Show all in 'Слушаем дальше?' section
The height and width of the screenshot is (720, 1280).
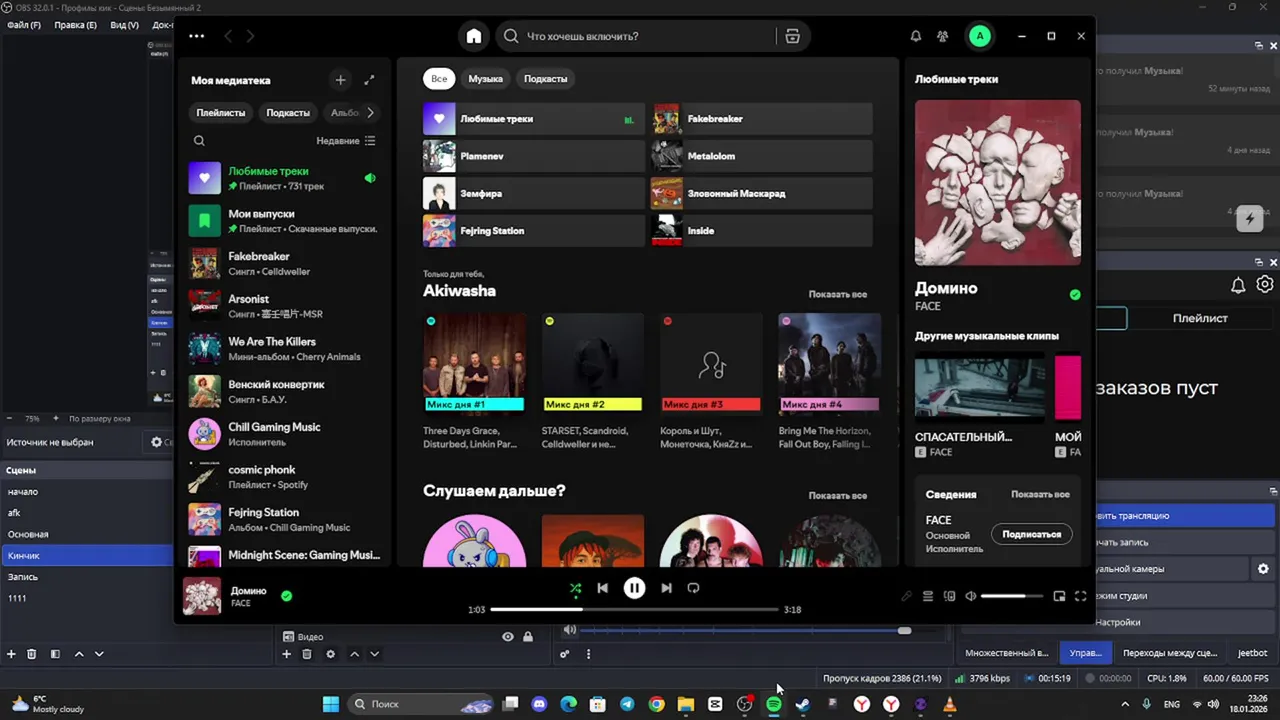[x=838, y=495]
